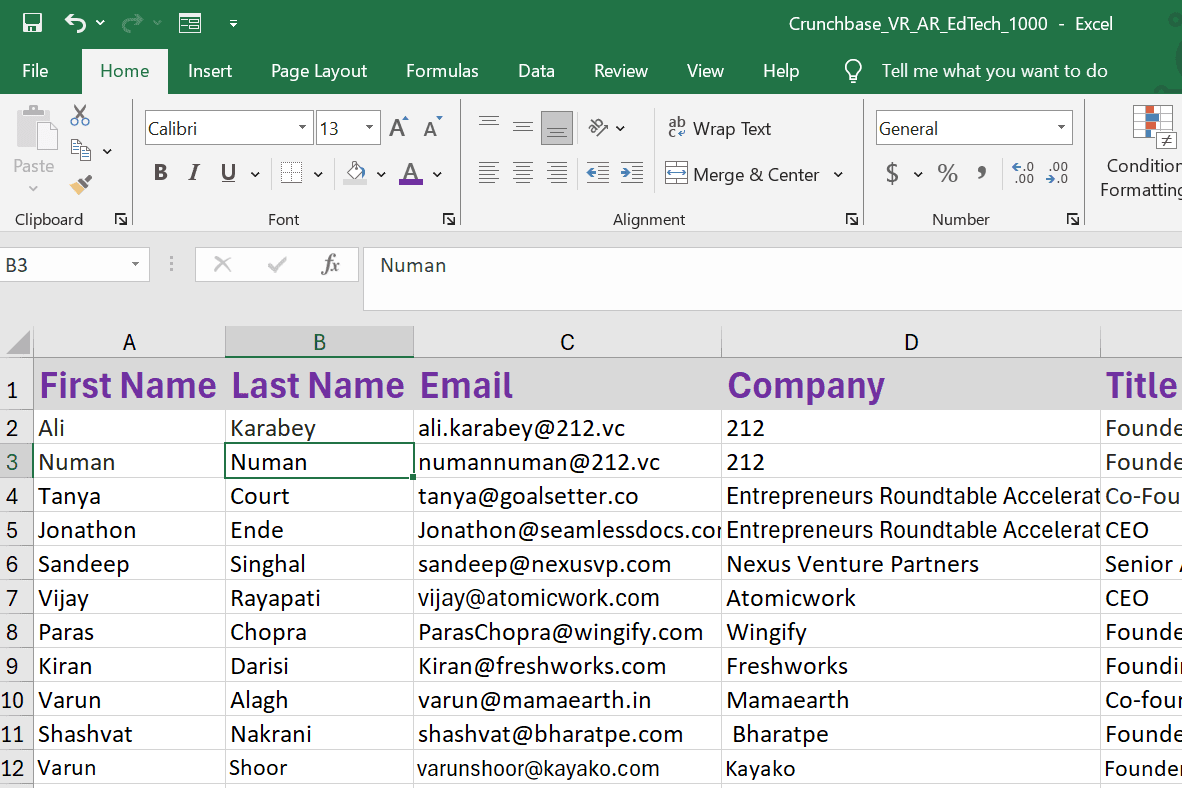The image size is (1182, 788).
Task: Click Increase Indent icon
Action: [x=632, y=173]
